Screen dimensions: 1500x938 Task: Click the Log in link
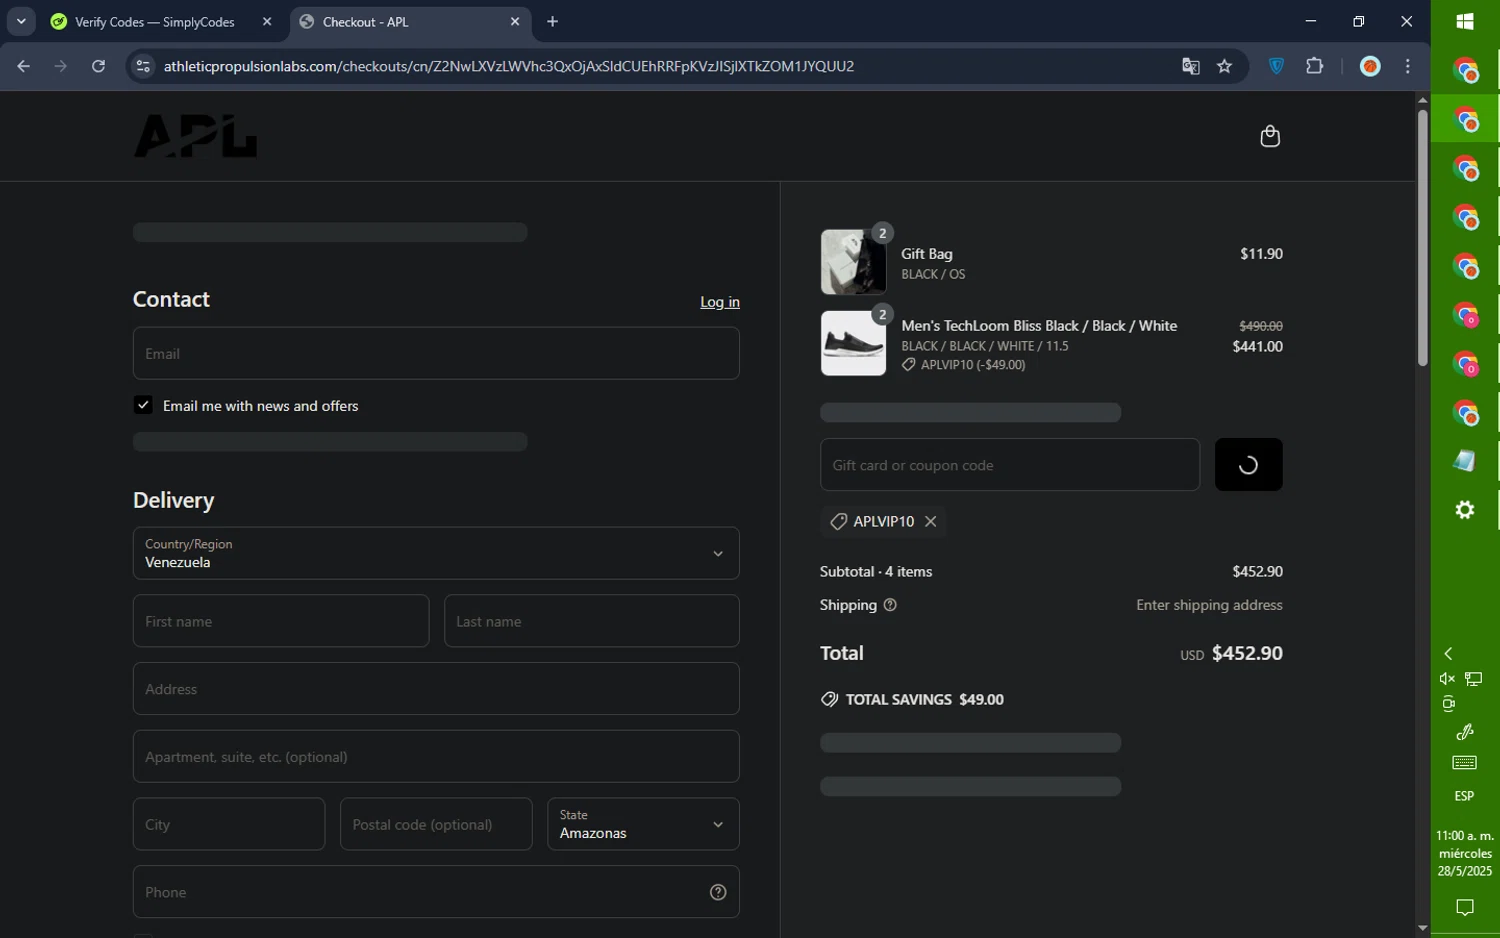(720, 302)
